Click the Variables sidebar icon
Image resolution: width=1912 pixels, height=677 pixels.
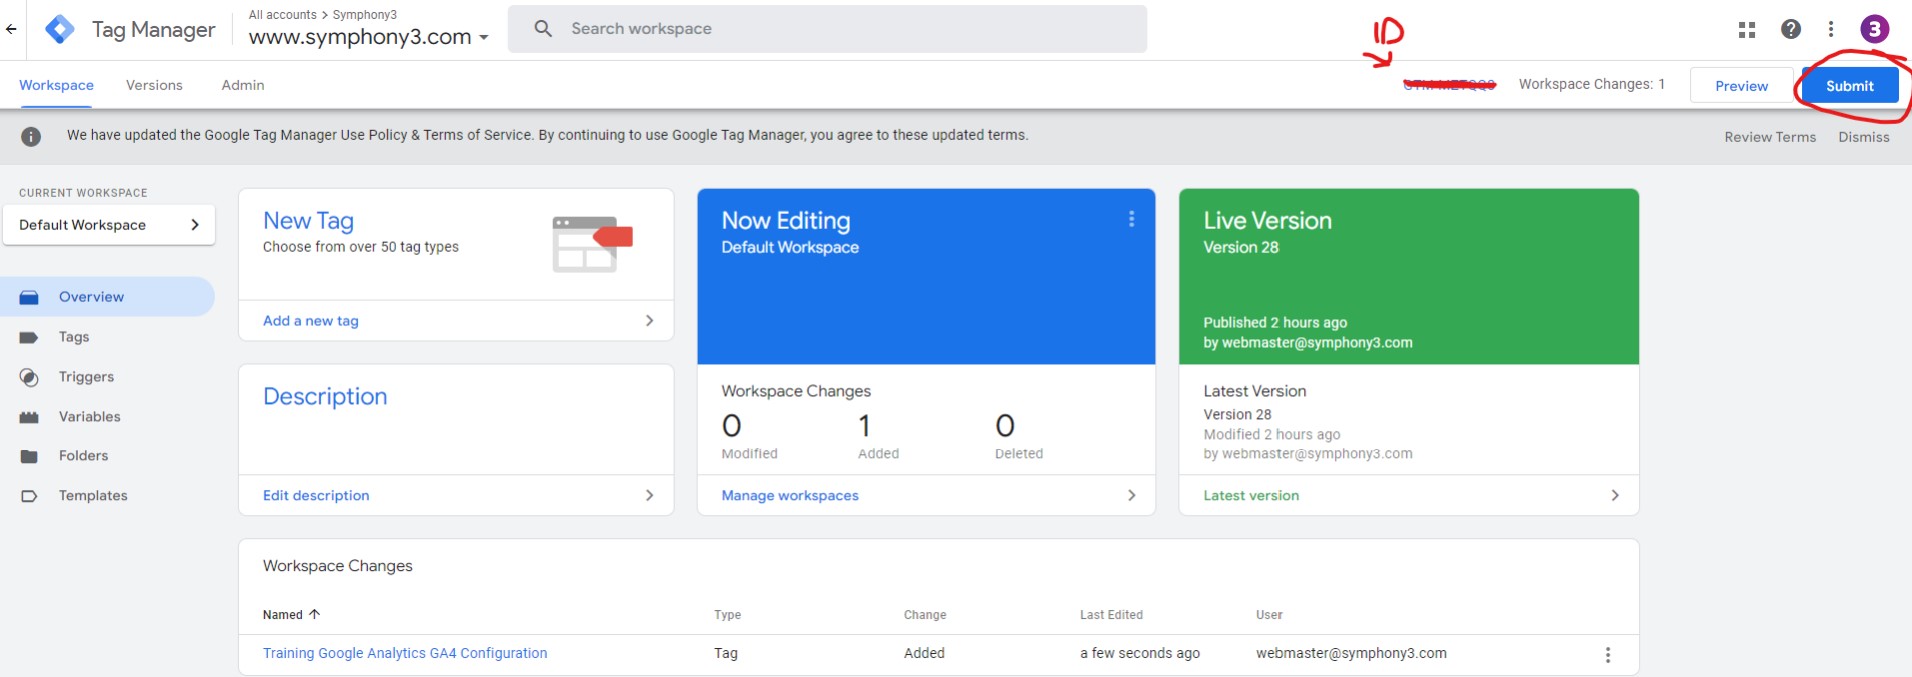point(29,417)
